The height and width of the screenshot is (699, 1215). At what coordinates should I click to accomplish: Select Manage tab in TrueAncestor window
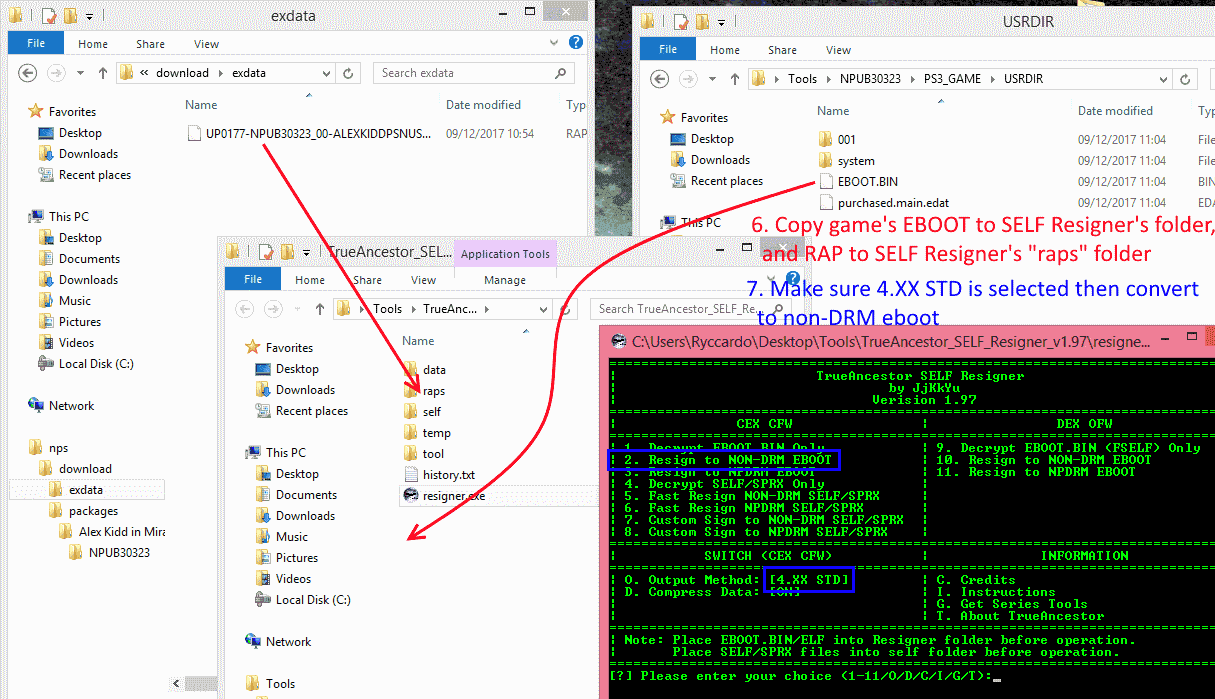[505, 280]
